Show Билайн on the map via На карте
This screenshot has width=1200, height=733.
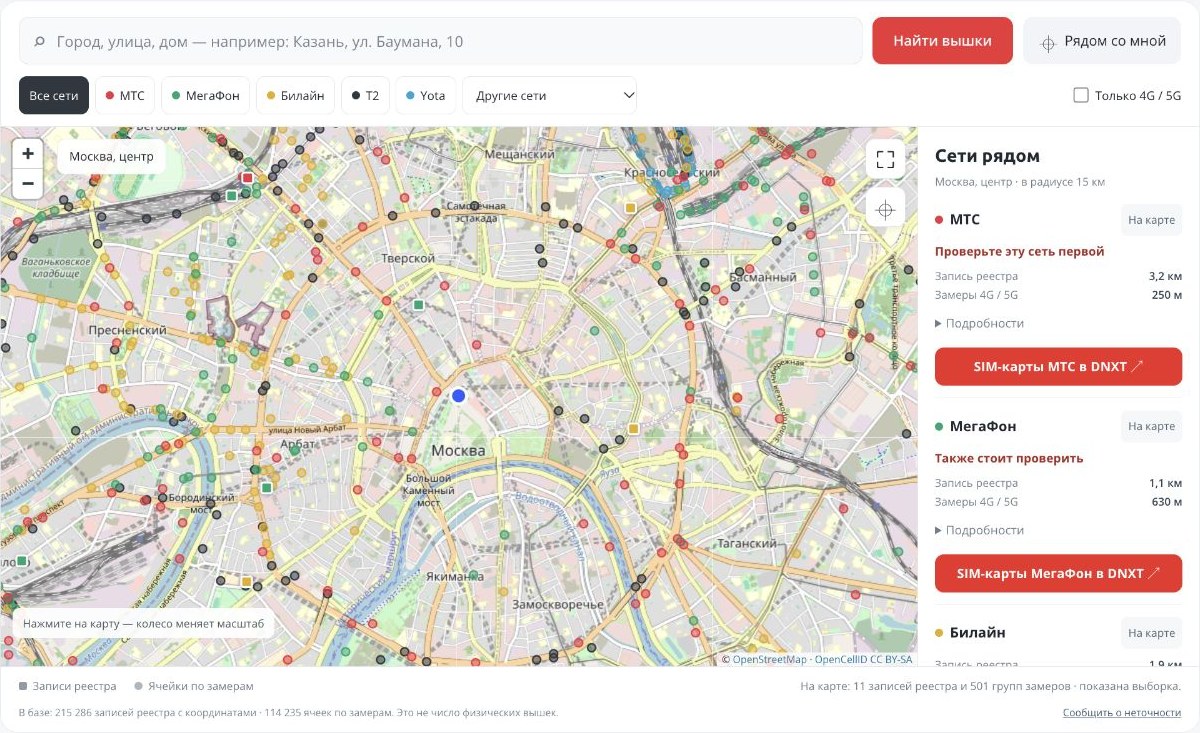pyautogui.click(x=1151, y=633)
